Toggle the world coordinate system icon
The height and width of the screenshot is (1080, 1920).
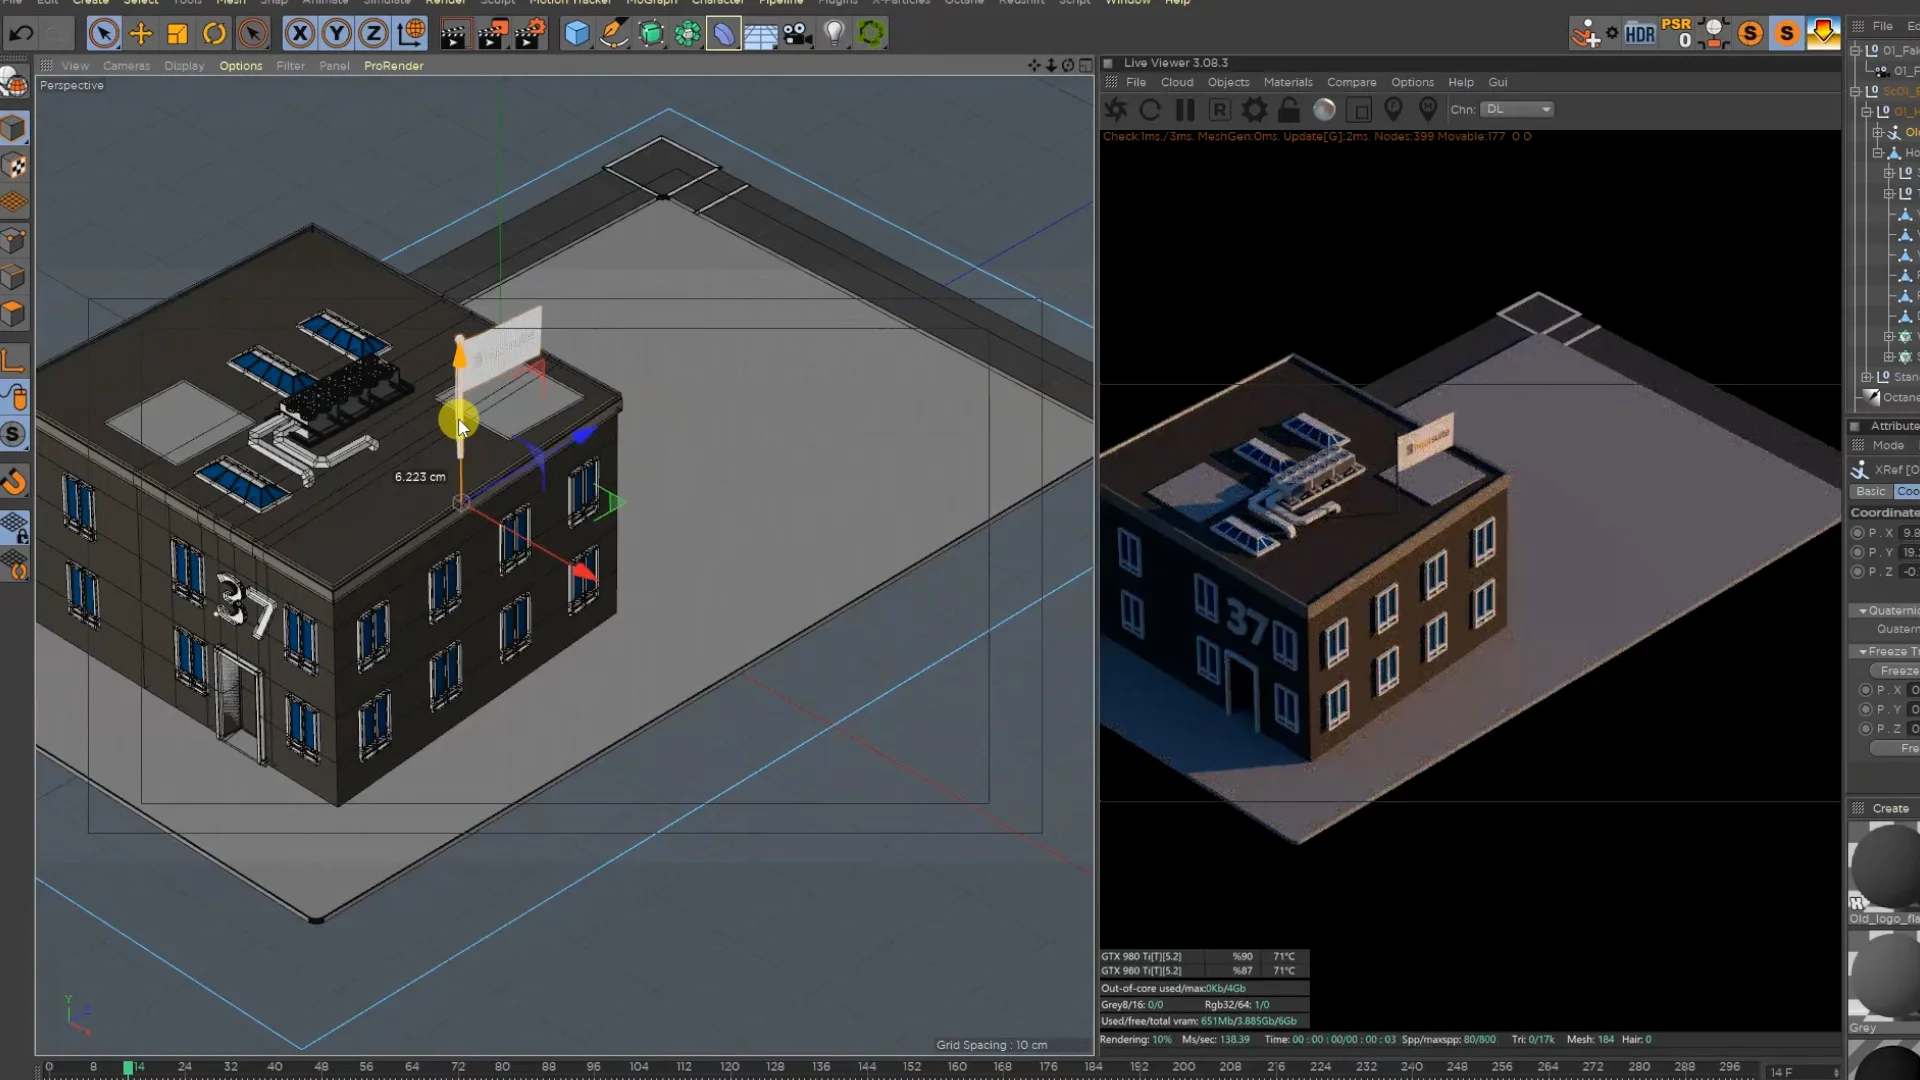[x=411, y=34]
